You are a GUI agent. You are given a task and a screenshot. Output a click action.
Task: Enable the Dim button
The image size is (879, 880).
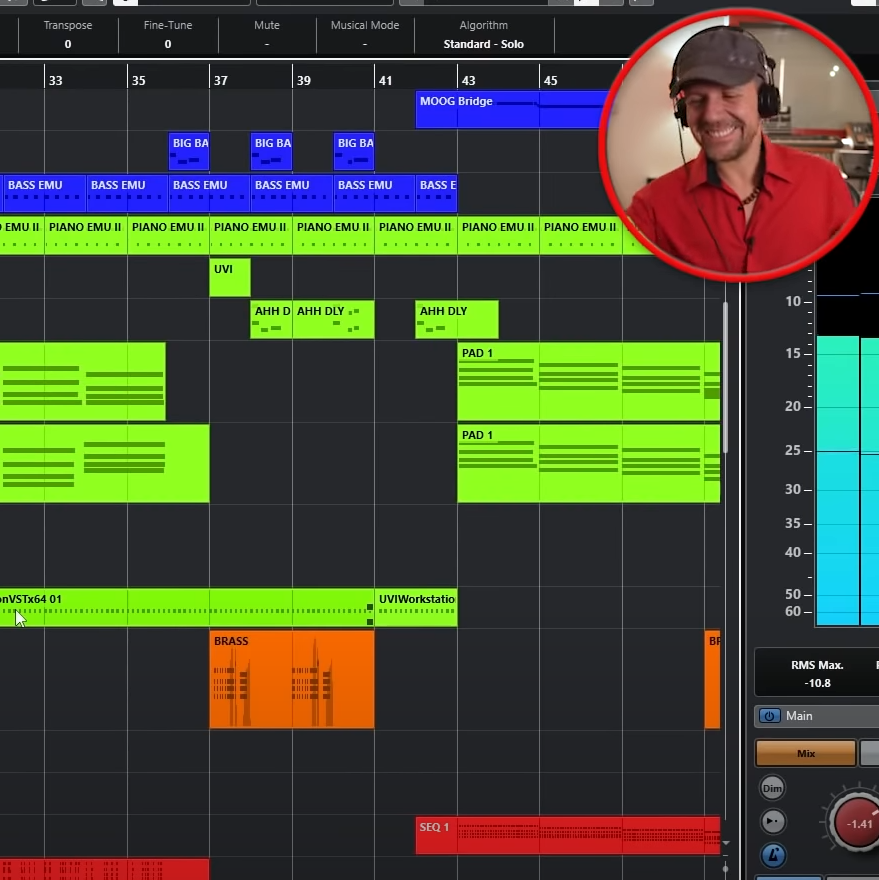772,789
